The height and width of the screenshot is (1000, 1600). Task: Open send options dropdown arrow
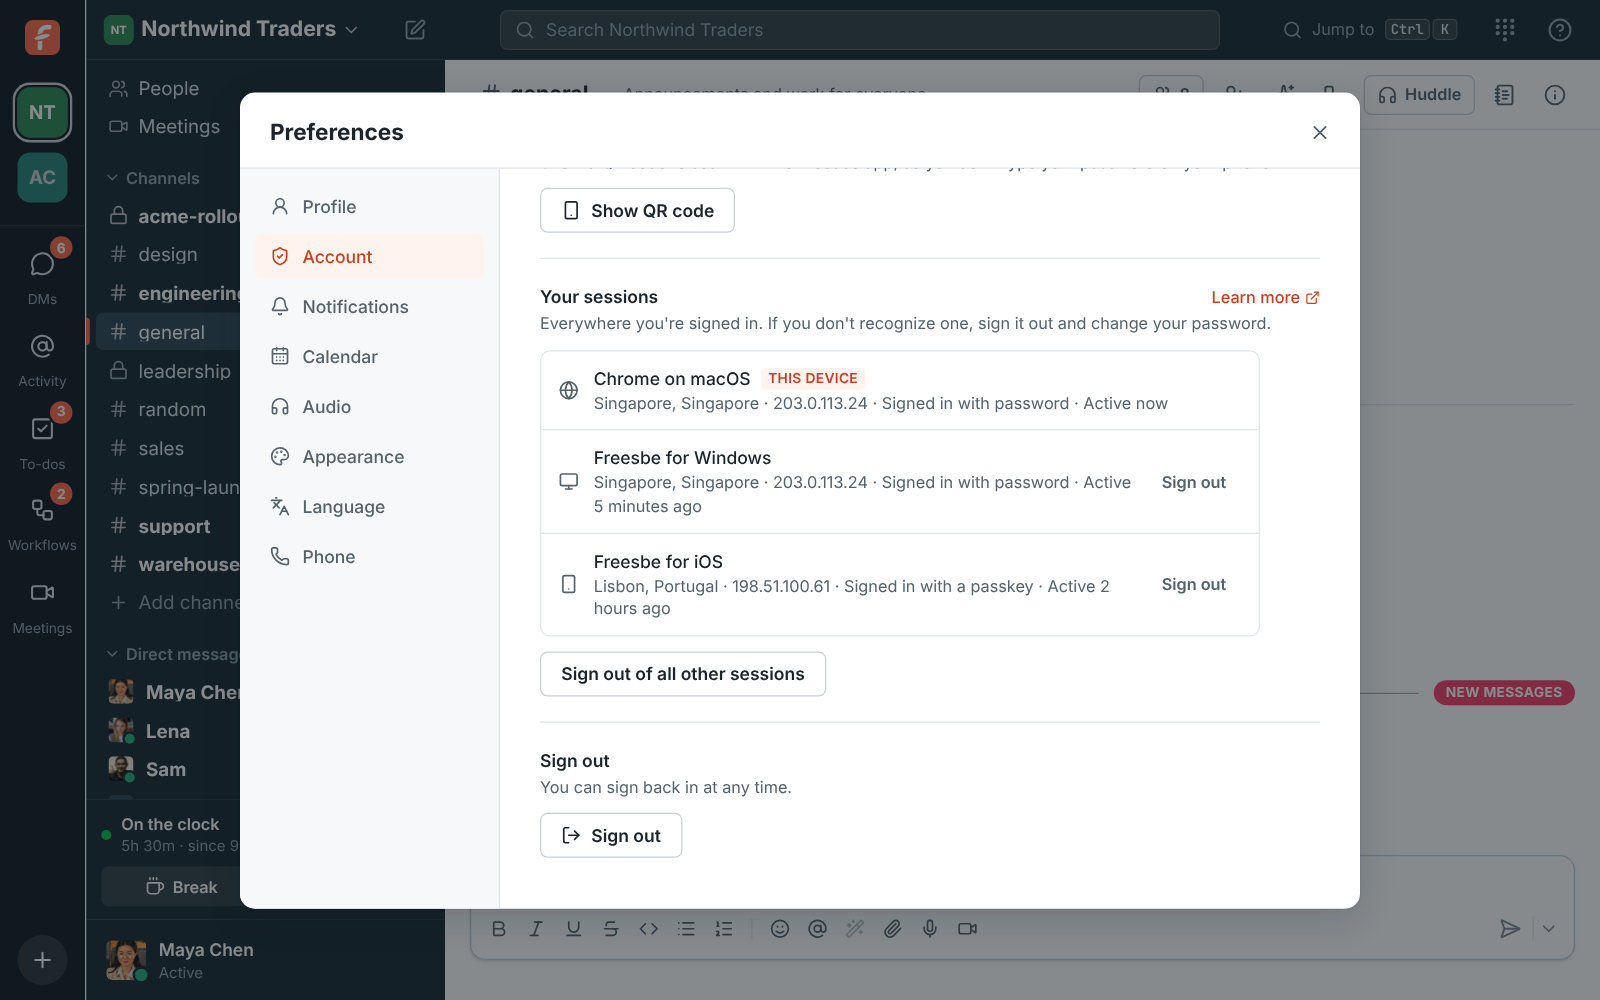1548,929
